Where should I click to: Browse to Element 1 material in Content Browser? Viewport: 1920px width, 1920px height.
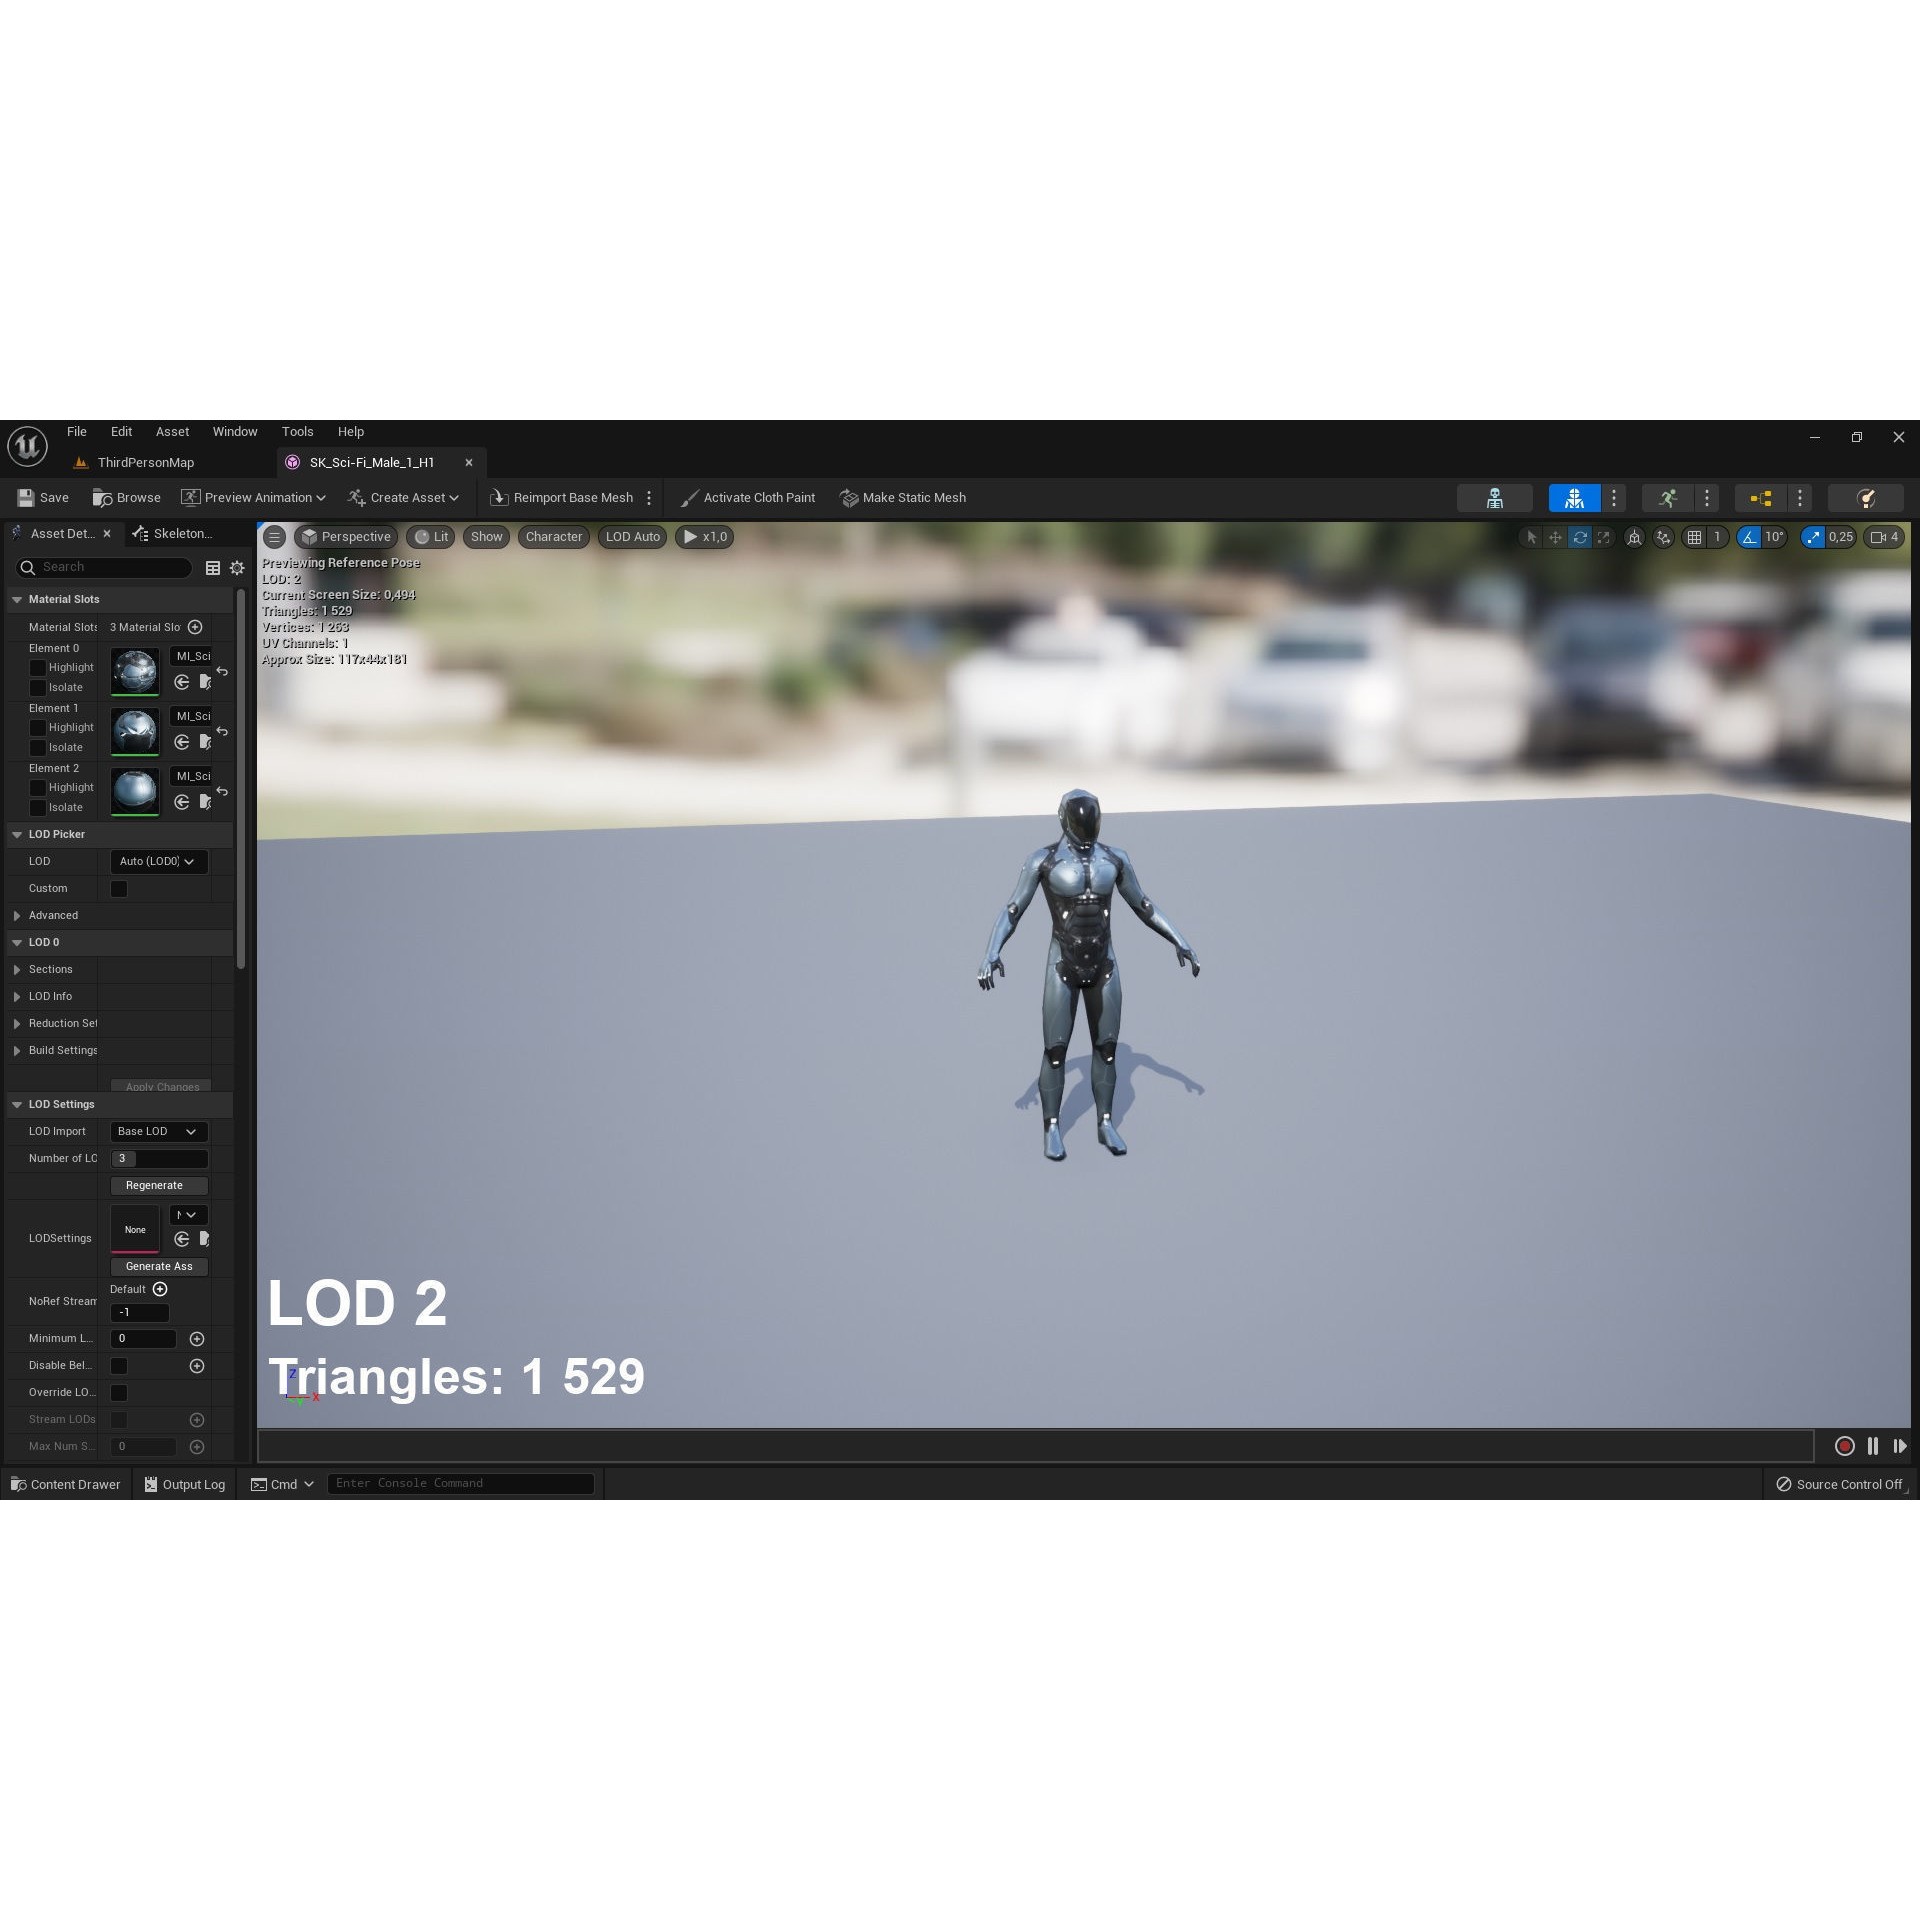coord(205,742)
